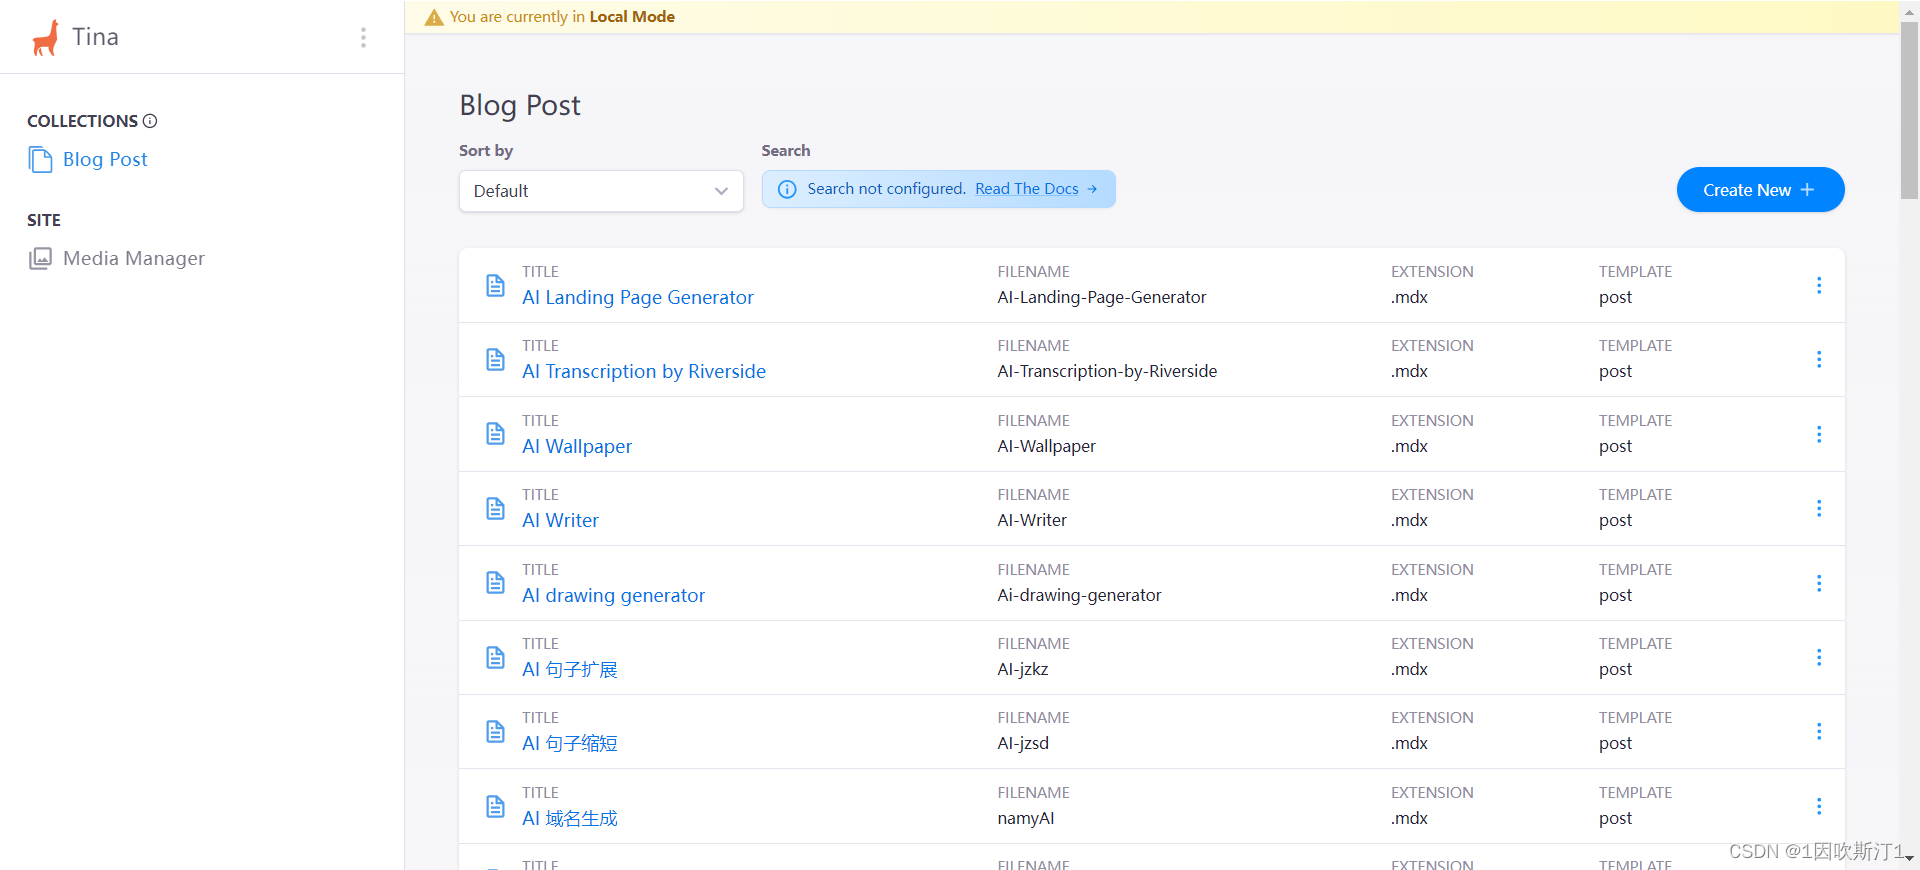The image size is (1920, 870).
Task: Open options menu for AI drawing generator
Action: pyautogui.click(x=1819, y=583)
